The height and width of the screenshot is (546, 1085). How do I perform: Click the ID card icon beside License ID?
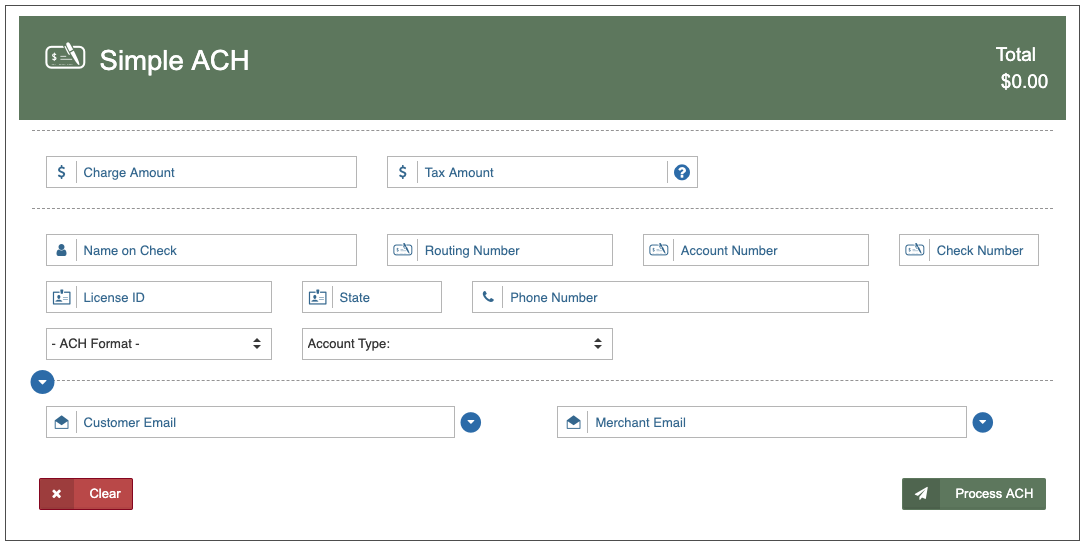coord(61,297)
